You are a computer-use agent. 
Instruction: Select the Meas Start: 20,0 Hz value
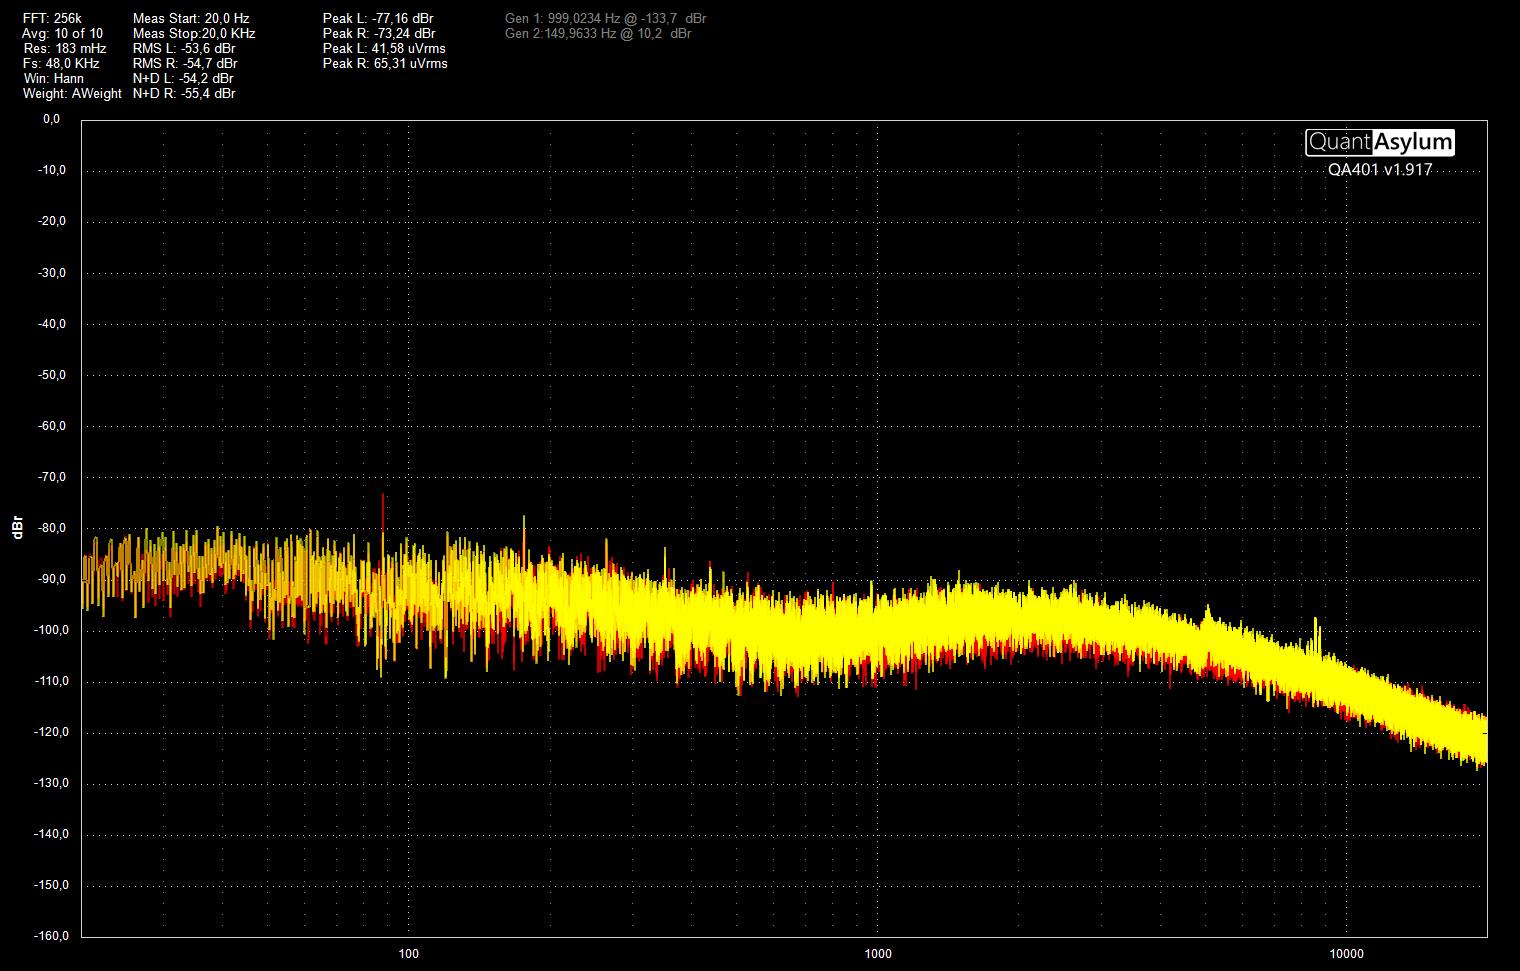point(191,18)
